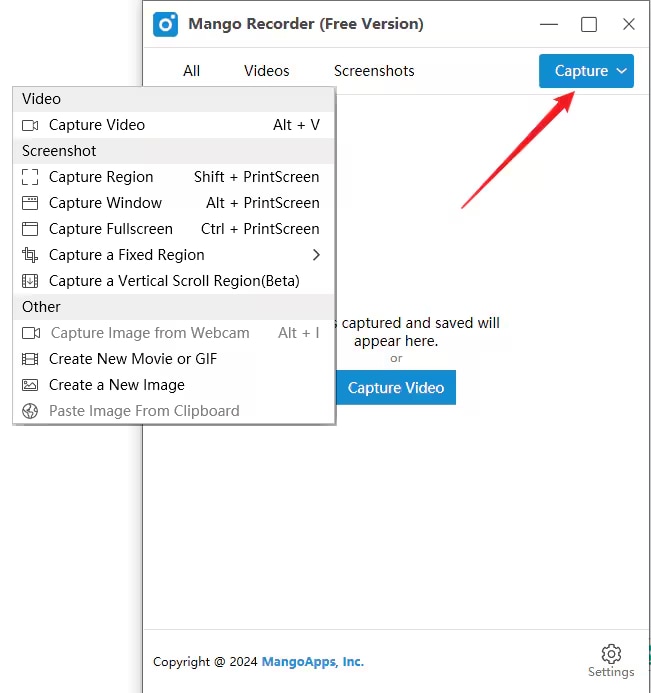Click the Capture Fullscreen menu icon
The image size is (651, 693).
[x=30, y=229]
